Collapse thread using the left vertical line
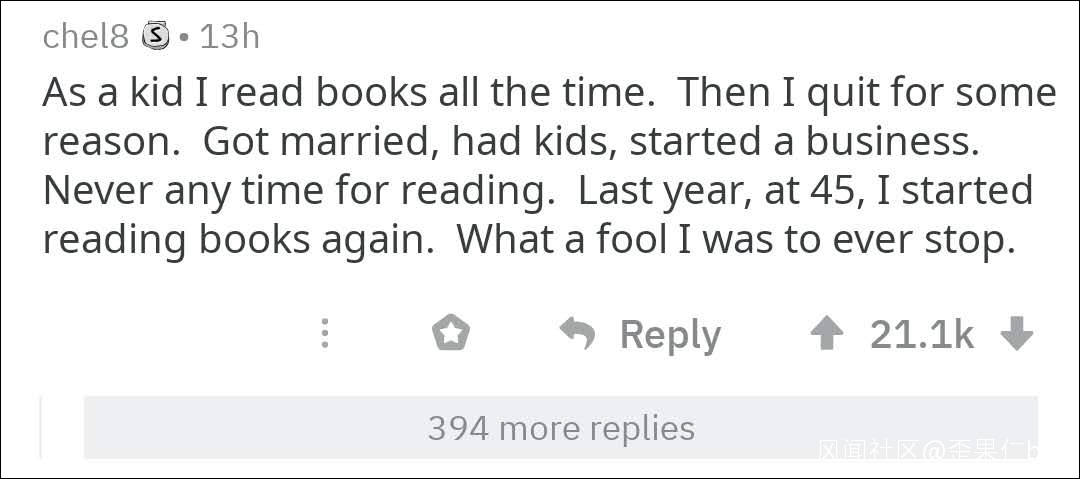Screen dimensions: 1080x479 [41, 428]
